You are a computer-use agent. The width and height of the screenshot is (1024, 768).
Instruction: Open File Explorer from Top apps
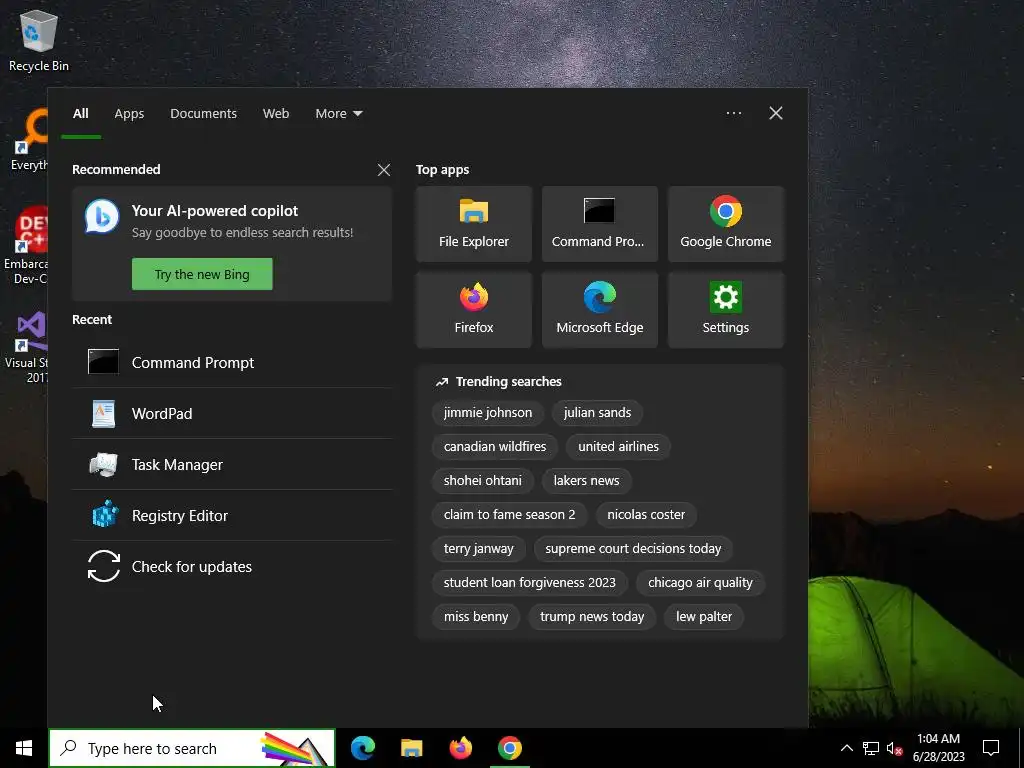(x=473, y=224)
